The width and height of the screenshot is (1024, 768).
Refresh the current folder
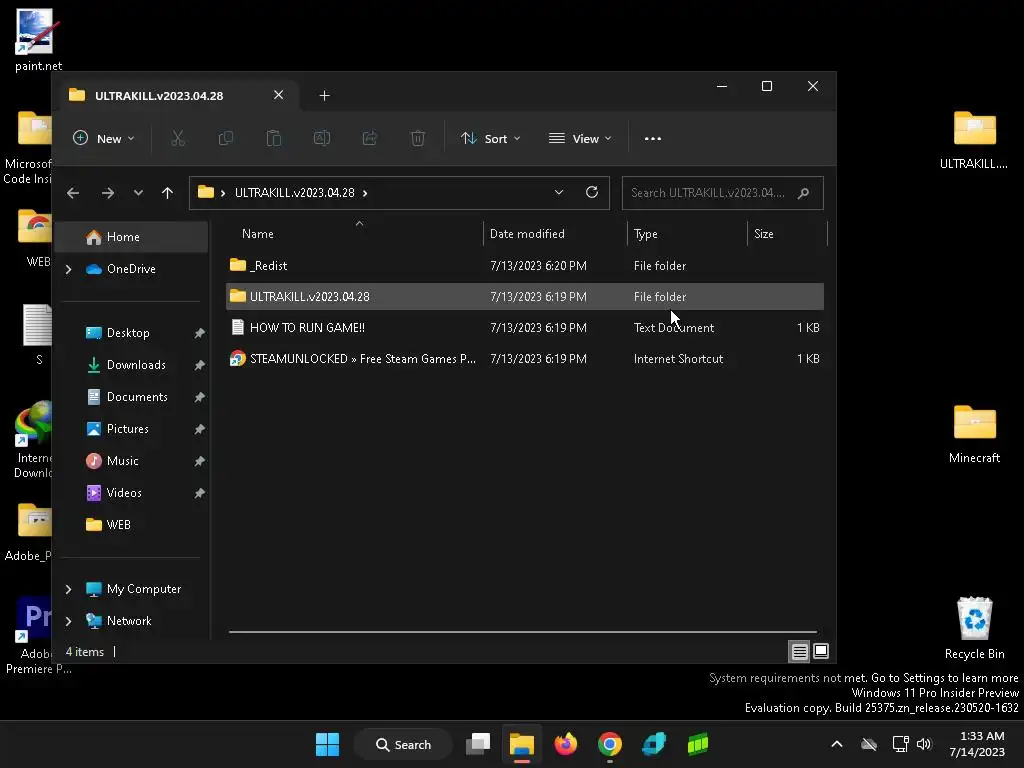pyautogui.click(x=592, y=192)
